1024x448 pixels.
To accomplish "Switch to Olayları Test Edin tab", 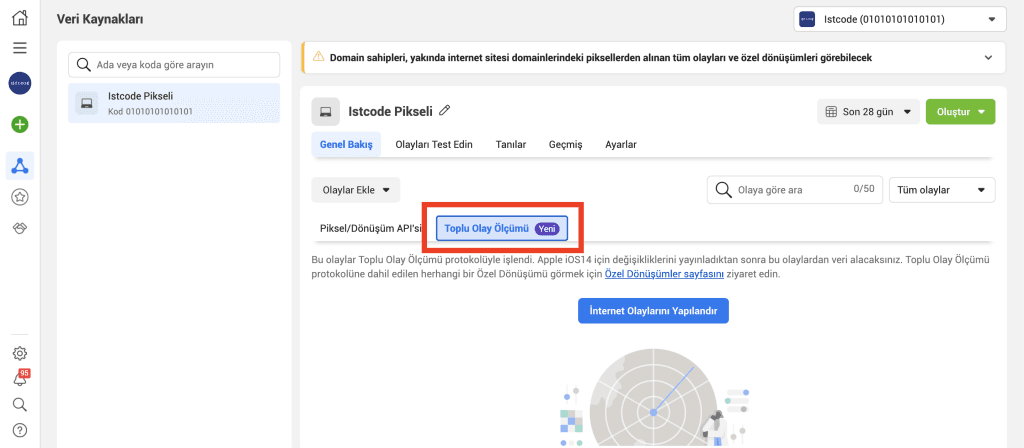I will pos(434,144).
